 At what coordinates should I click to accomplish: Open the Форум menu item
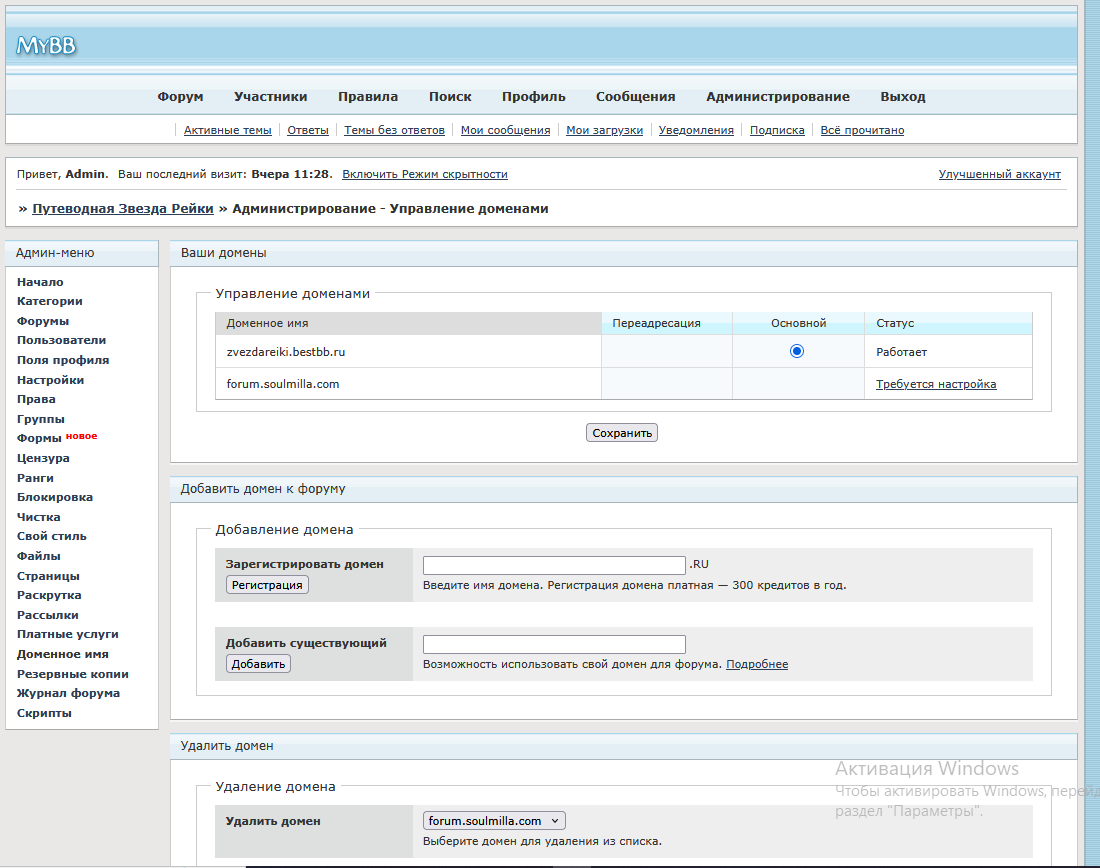pyautogui.click(x=180, y=96)
